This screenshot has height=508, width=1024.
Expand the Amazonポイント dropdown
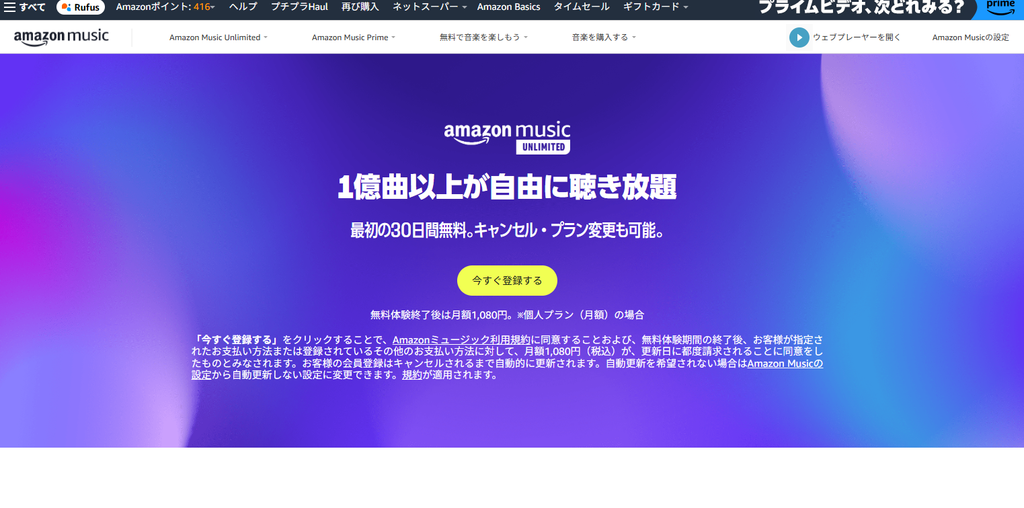click(x=165, y=7)
